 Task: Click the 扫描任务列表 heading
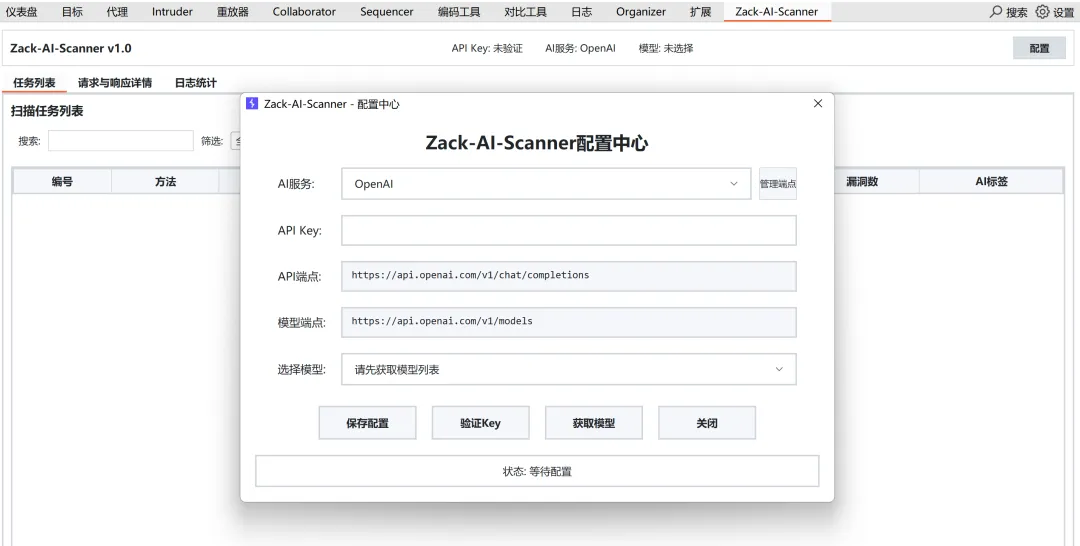point(47,111)
